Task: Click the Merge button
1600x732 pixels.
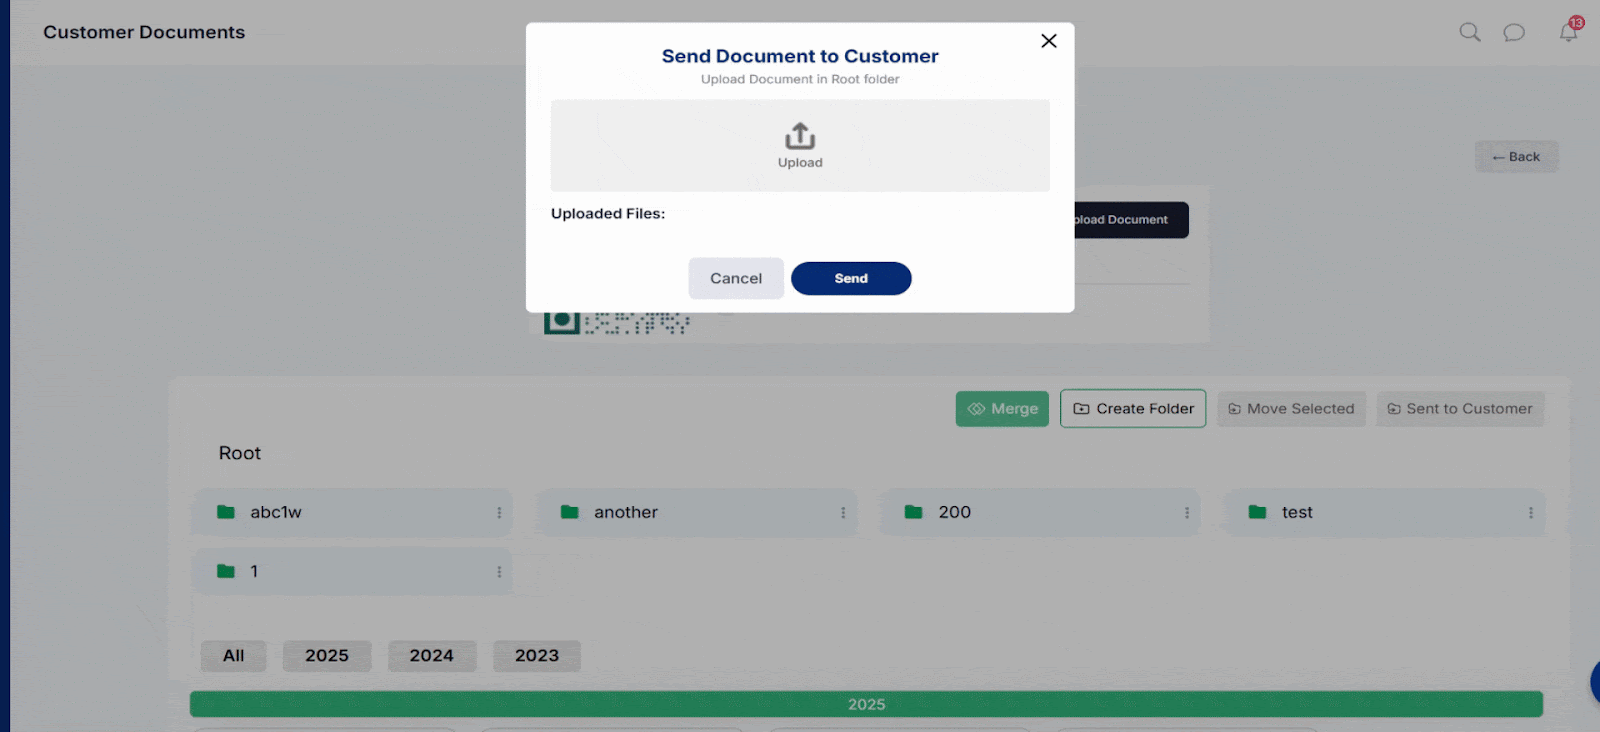Action: (x=1002, y=409)
